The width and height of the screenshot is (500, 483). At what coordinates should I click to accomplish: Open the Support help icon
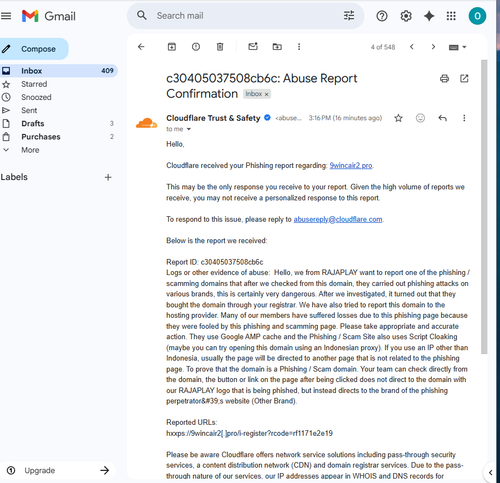click(x=382, y=16)
